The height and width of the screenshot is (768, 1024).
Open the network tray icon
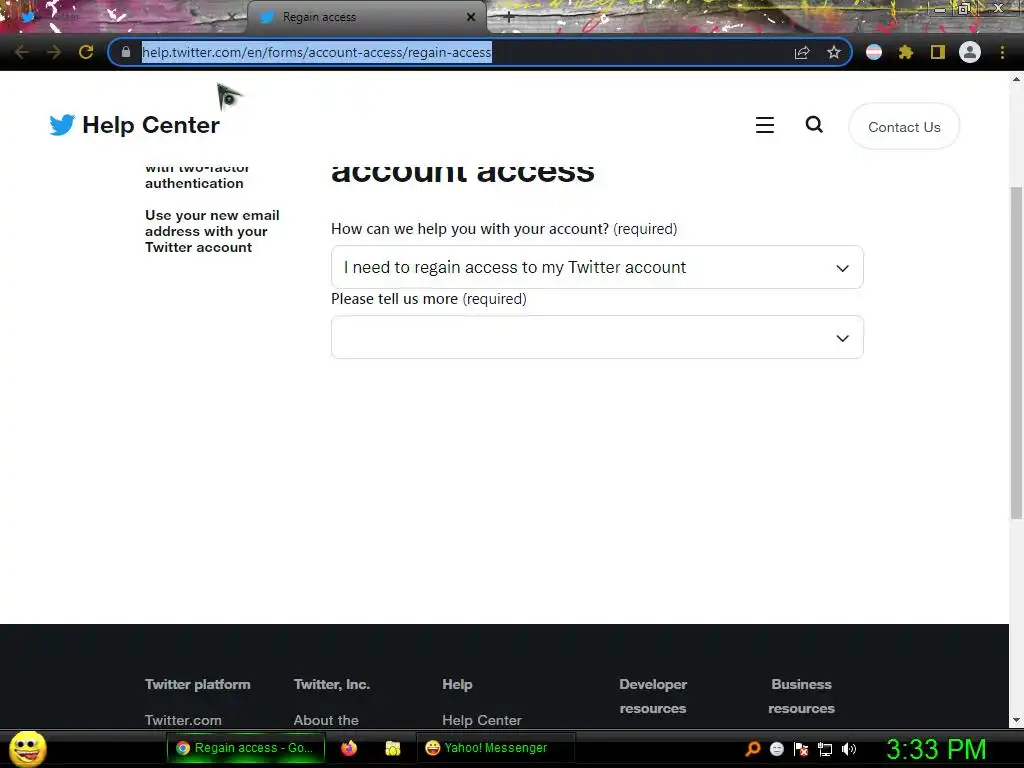click(825, 749)
